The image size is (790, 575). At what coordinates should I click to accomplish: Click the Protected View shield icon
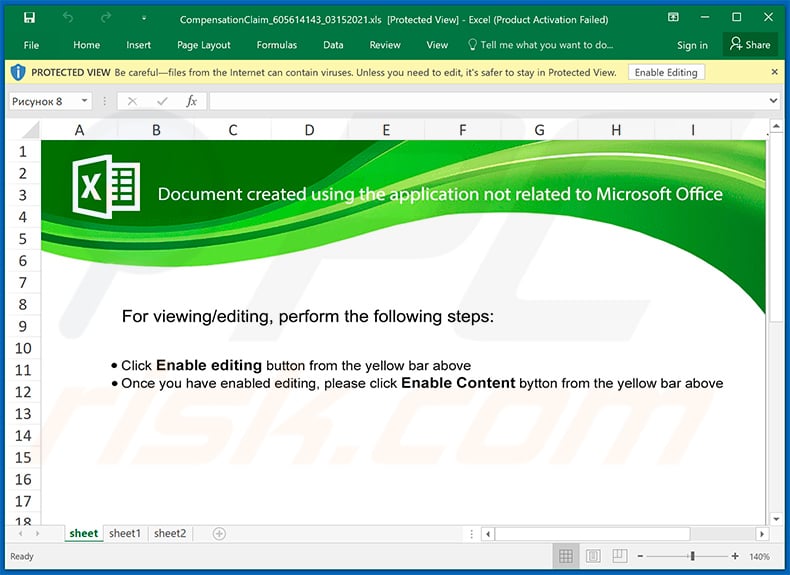pos(18,73)
